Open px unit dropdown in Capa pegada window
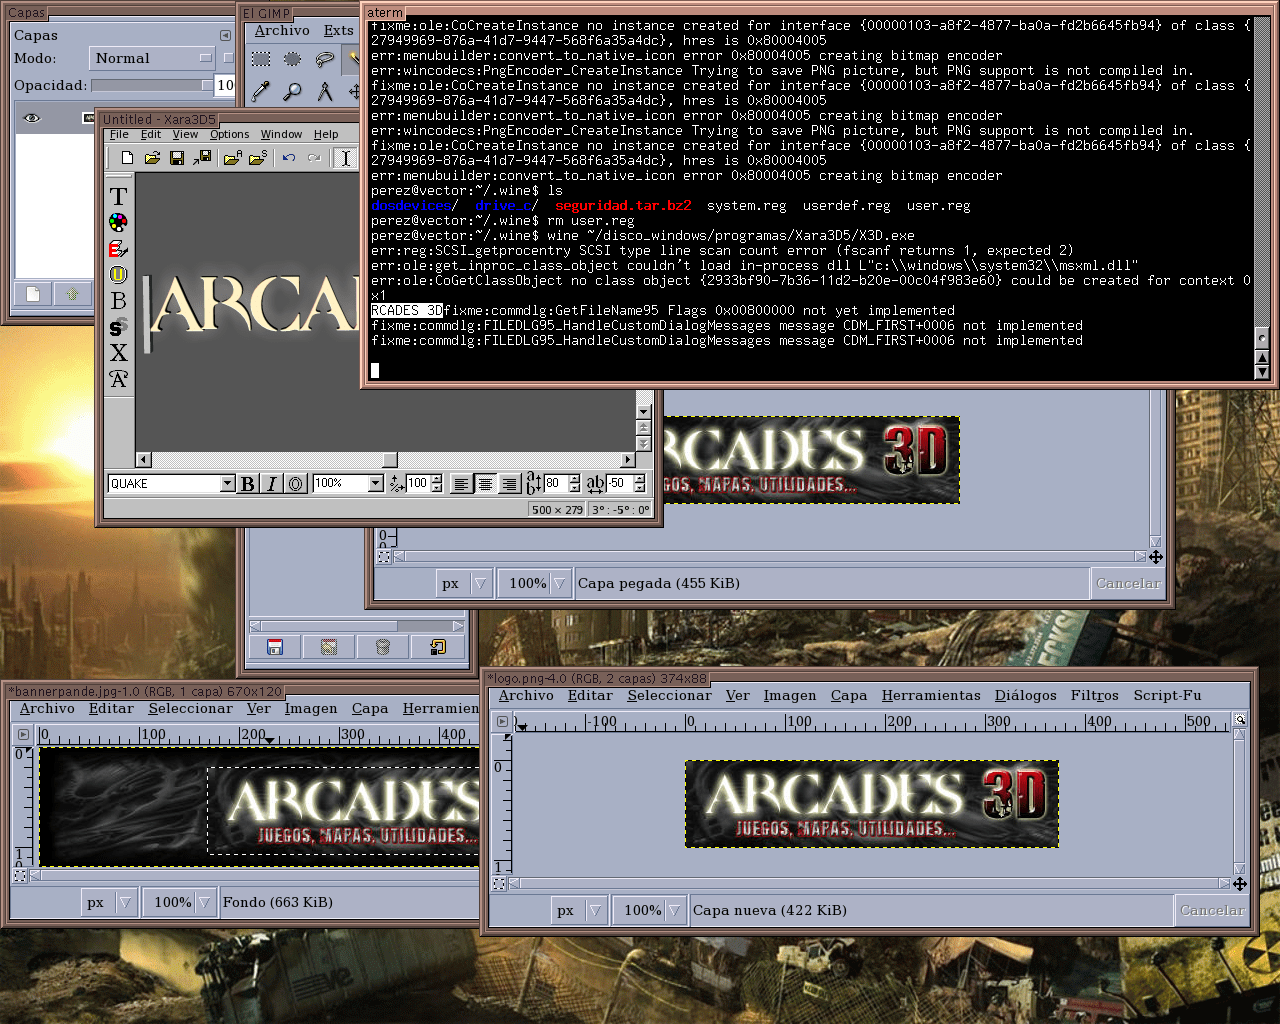This screenshot has height=1024, width=1280. click(465, 583)
